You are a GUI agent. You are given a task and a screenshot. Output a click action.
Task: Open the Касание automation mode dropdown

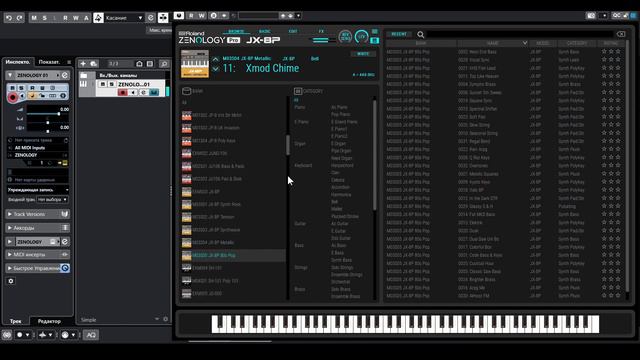tap(124, 18)
